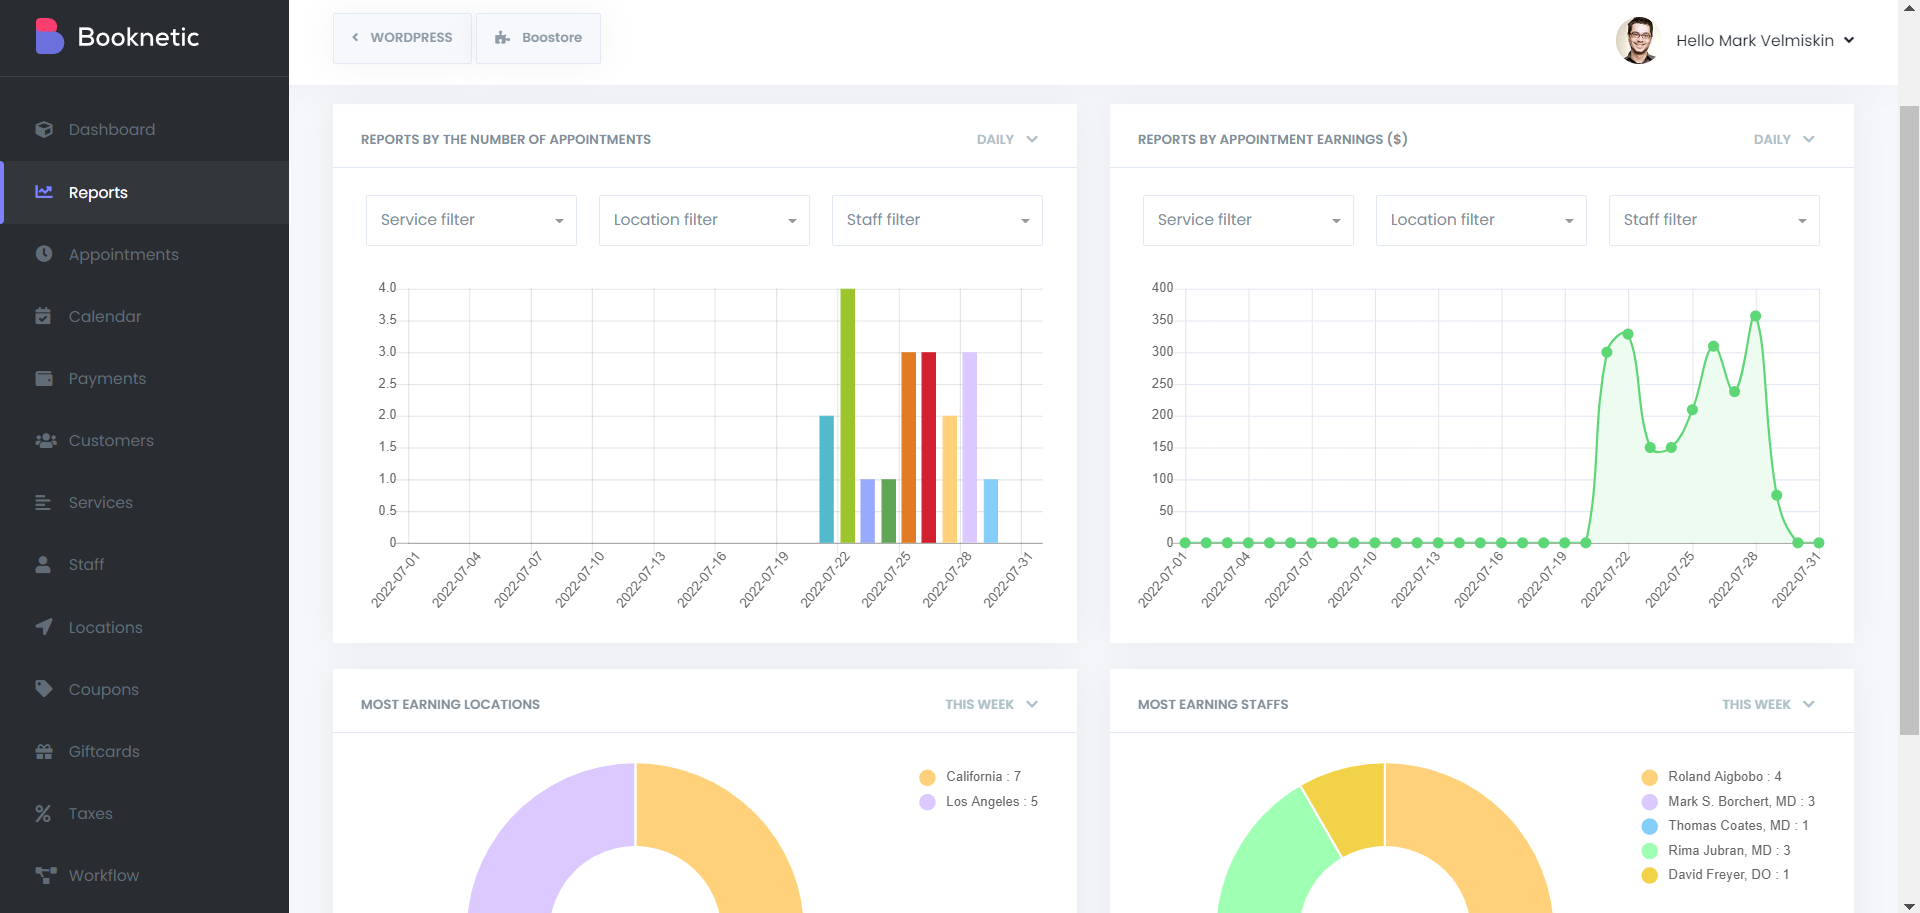This screenshot has height=913, width=1920.
Task: Click the 'Los Angeles : 5' legend text
Action: click(992, 802)
